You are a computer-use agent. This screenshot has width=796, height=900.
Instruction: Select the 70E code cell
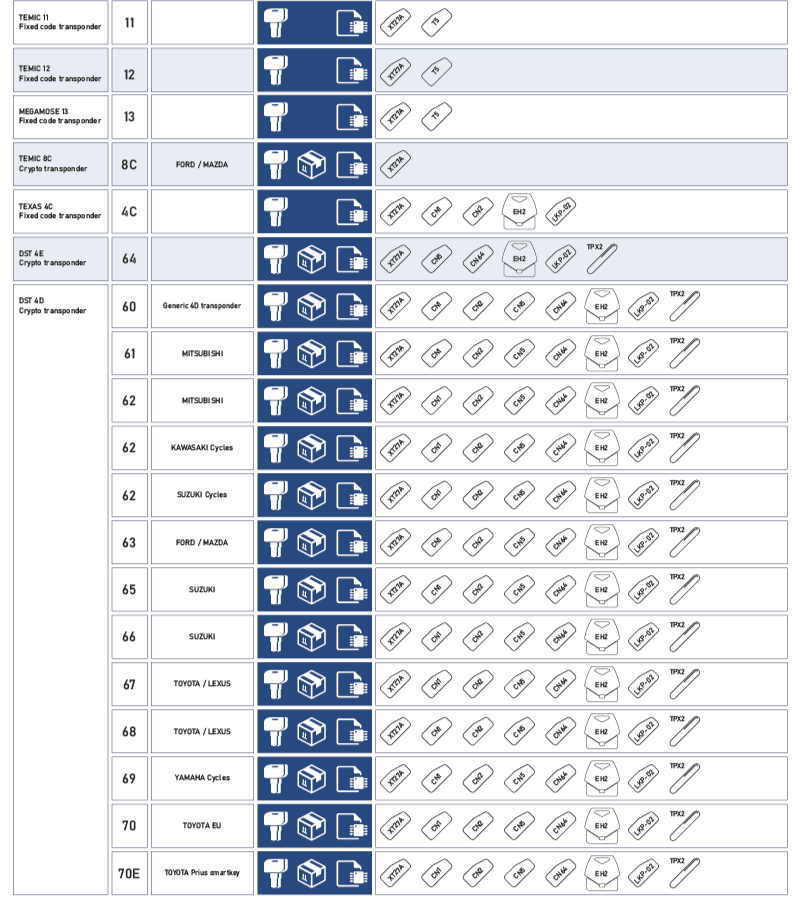(129, 873)
